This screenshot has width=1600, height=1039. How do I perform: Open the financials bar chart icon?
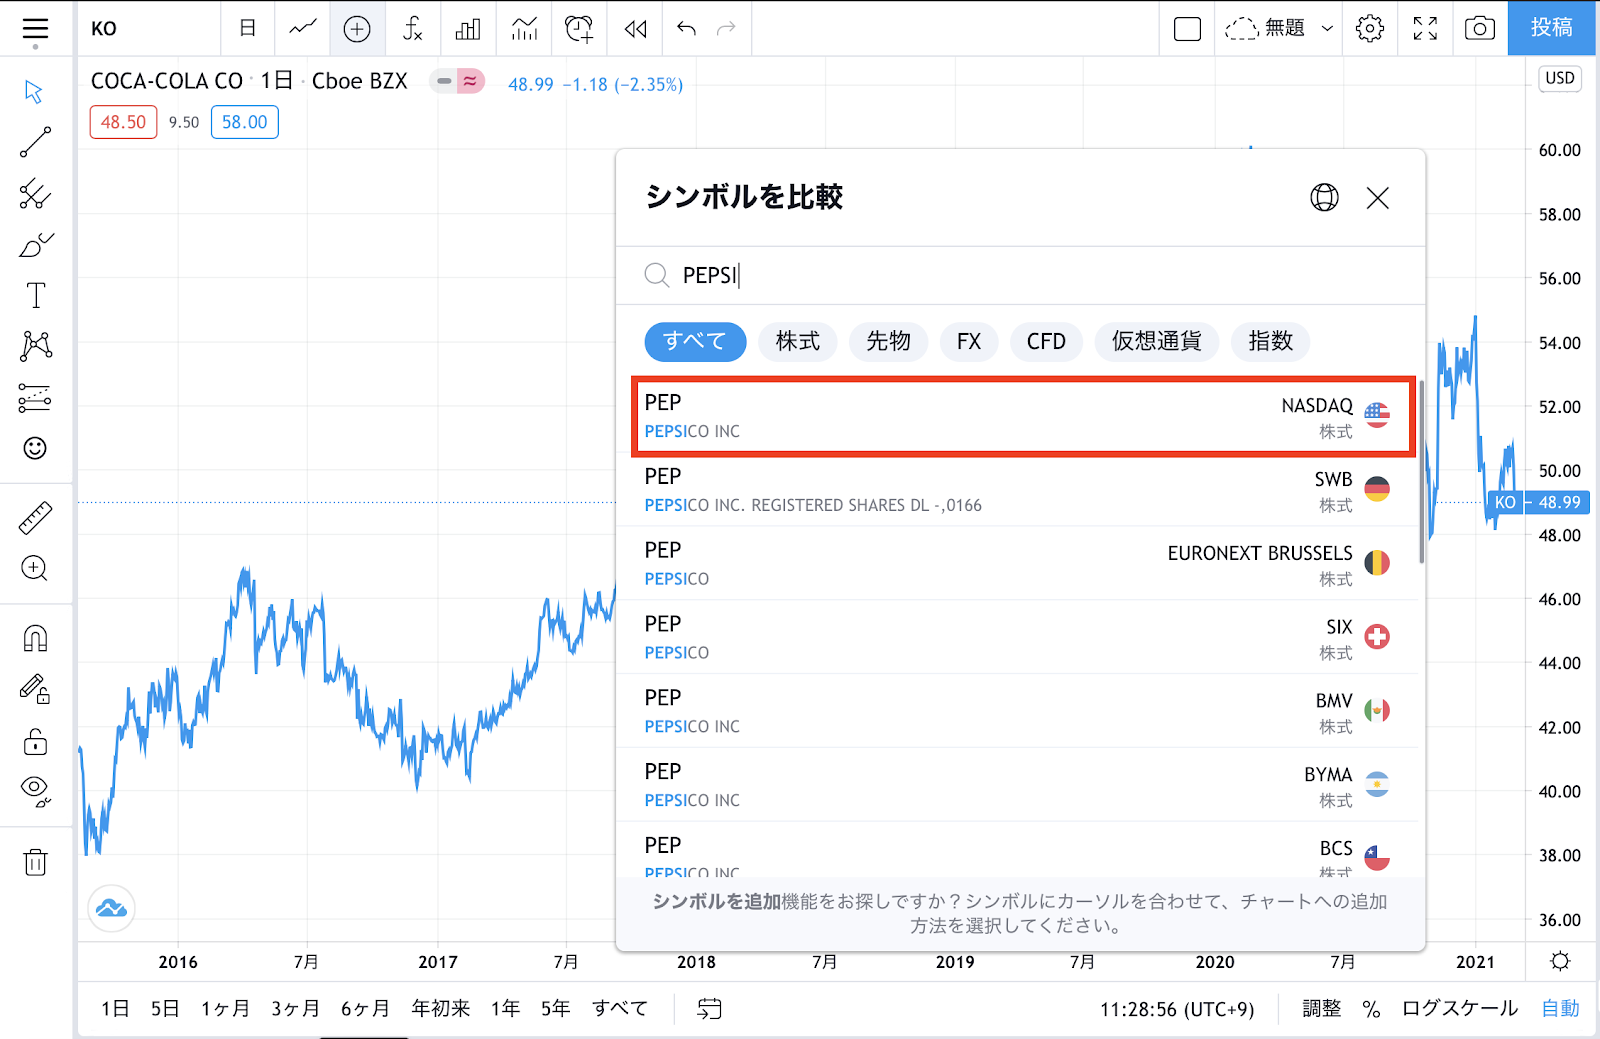click(x=468, y=29)
